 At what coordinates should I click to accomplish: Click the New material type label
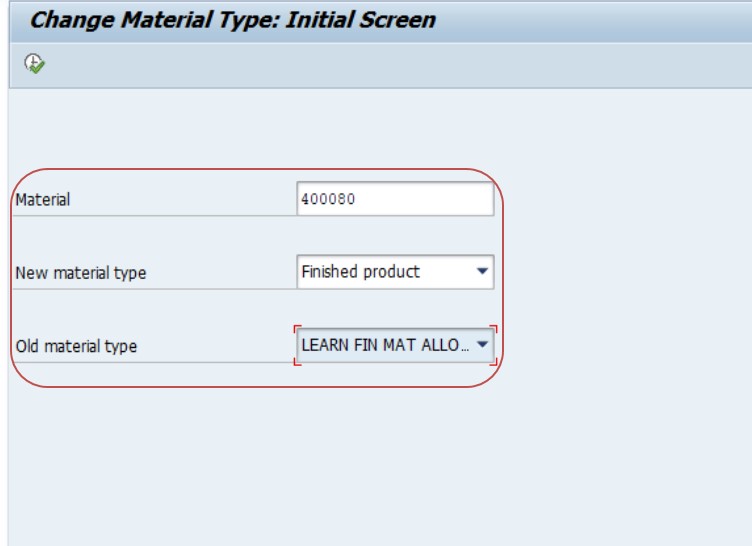(81, 273)
